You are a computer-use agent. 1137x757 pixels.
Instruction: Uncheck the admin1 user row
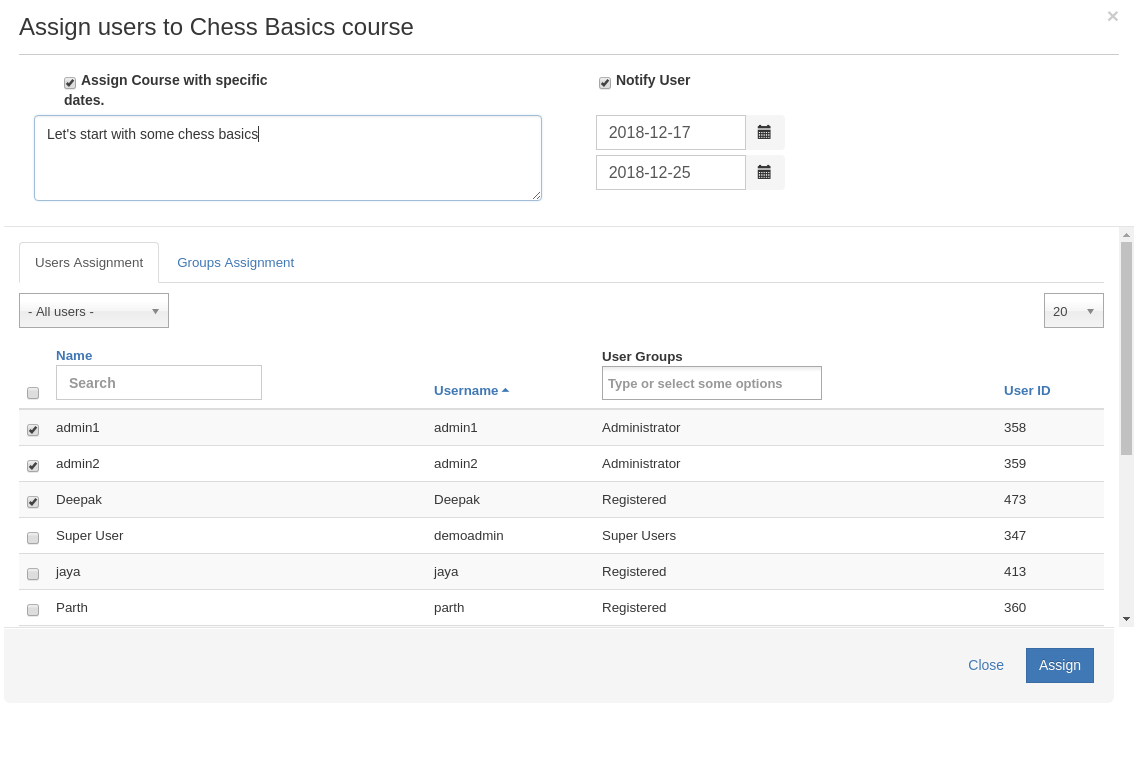click(33, 430)
